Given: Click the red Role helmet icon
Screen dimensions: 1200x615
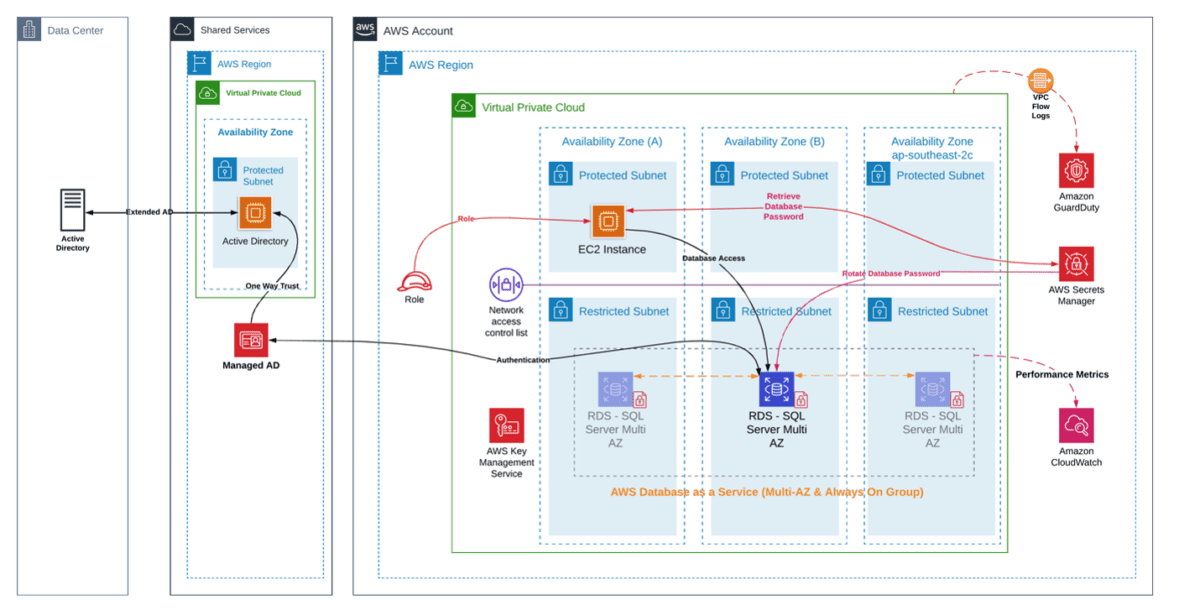Looking at the screenshot, I should [x=413, y=280].
